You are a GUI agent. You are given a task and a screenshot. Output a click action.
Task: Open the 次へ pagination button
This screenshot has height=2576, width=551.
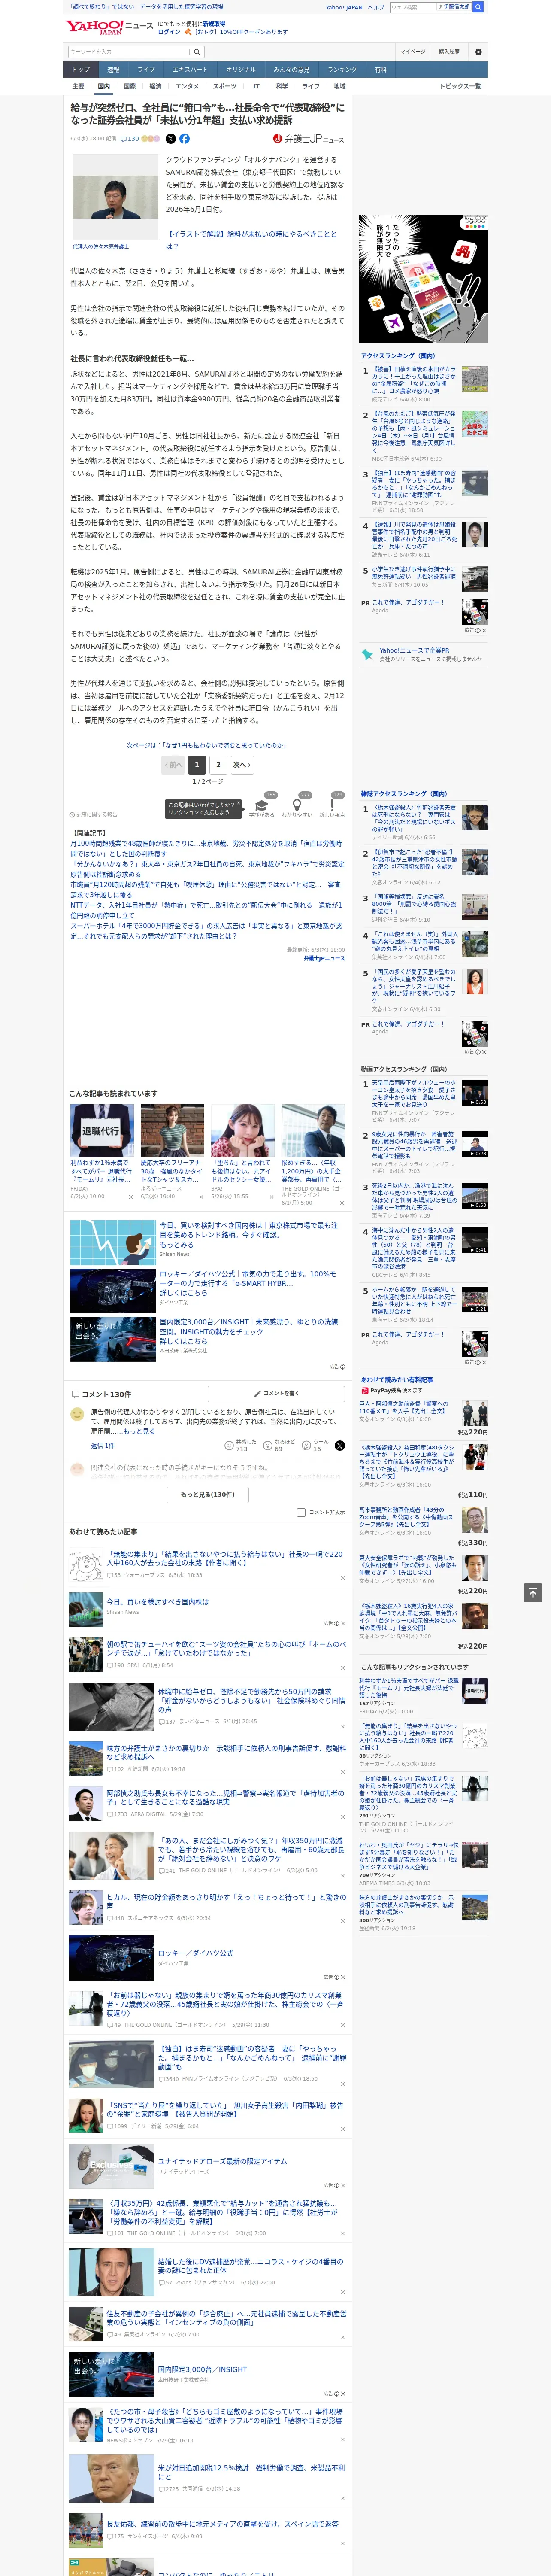pyautogui.click(x=242, y=764)
